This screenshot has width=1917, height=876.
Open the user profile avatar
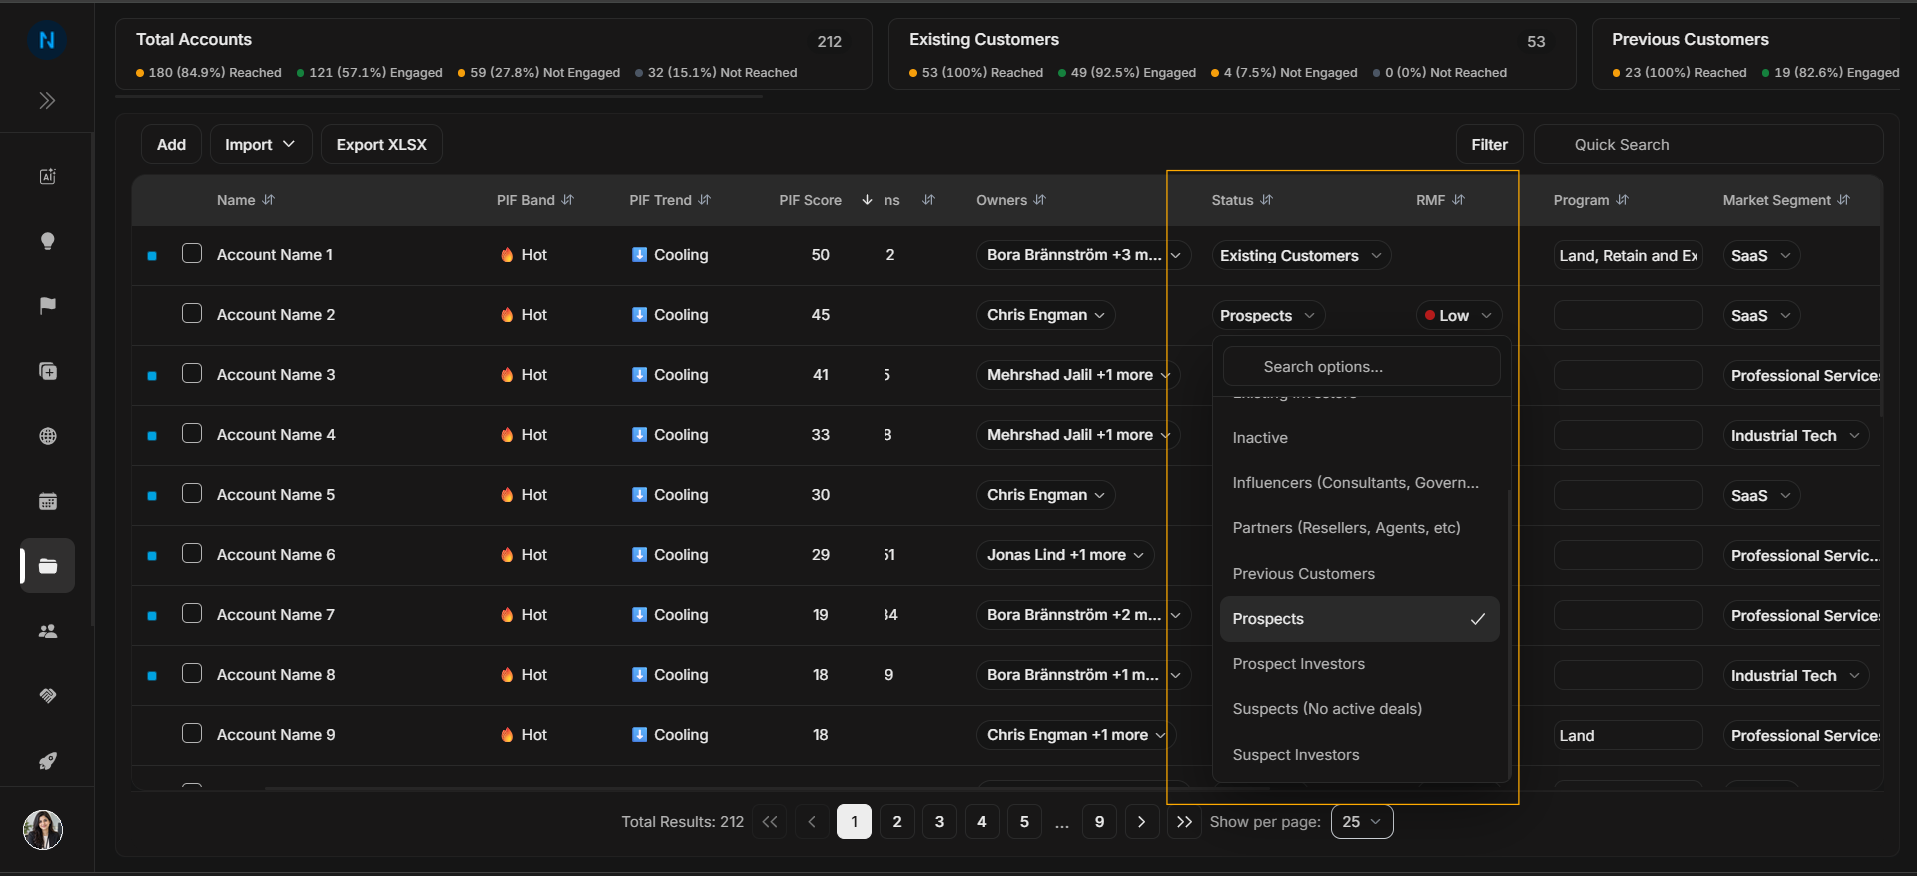click(x=43, y=829)
